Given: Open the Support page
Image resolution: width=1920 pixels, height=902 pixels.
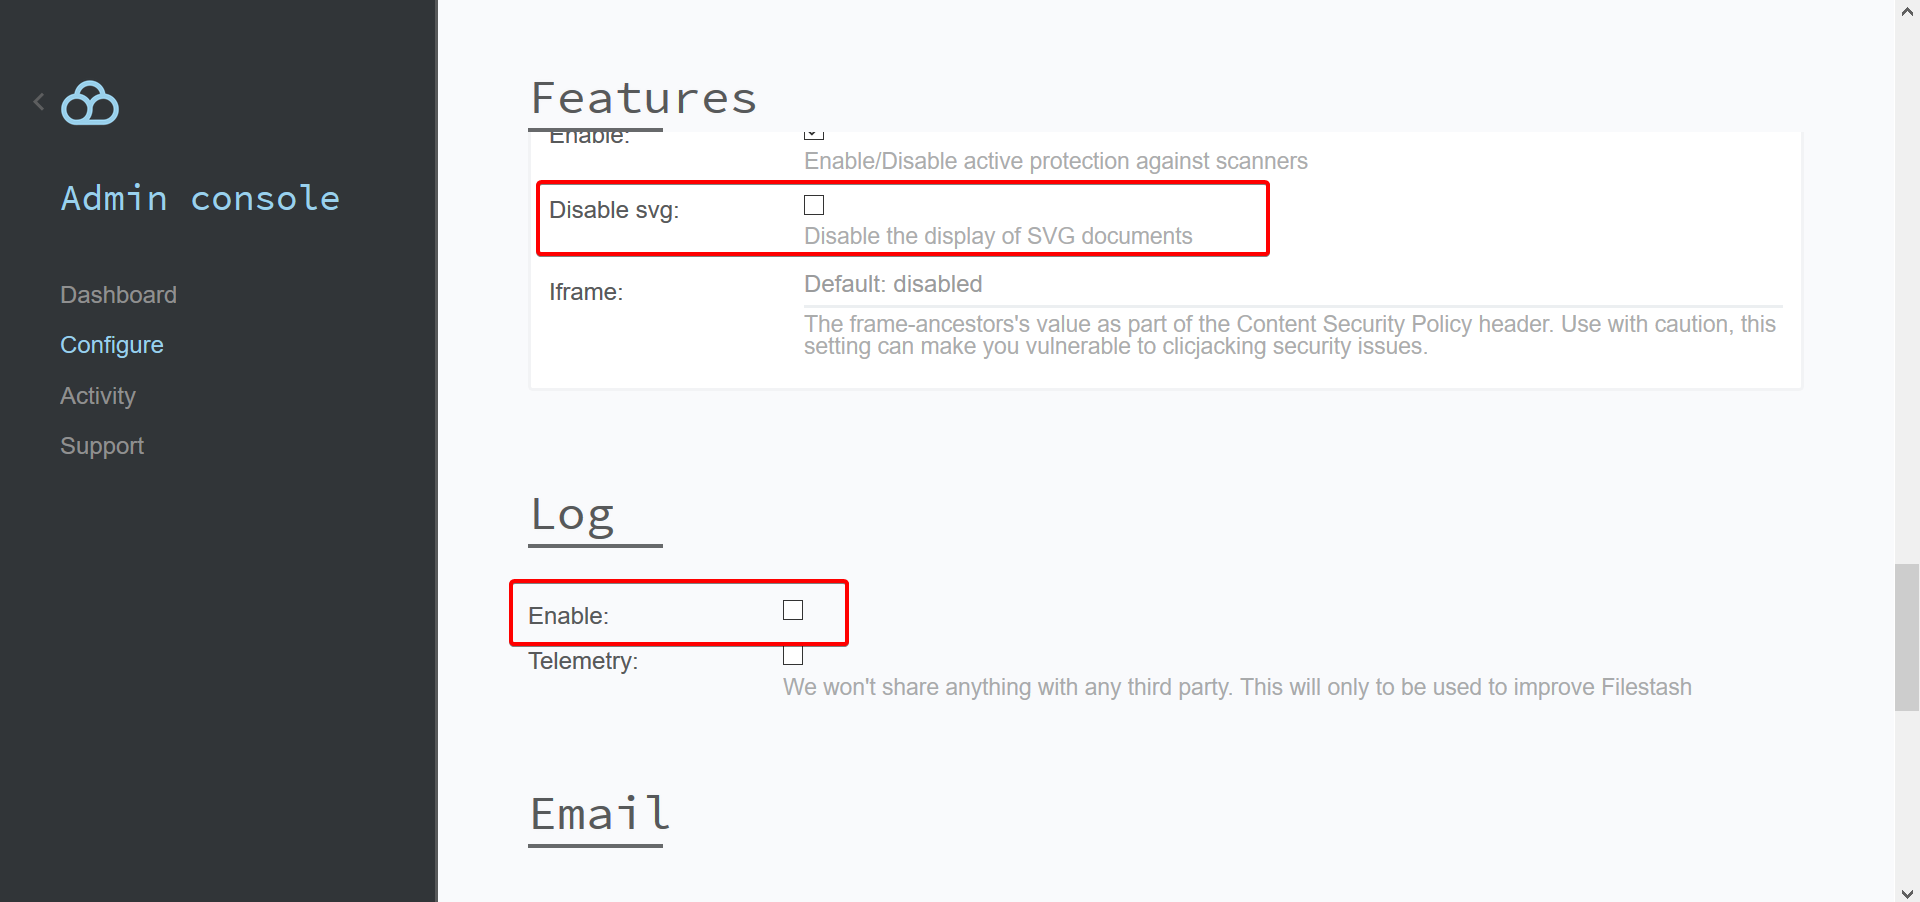Looking at the screenshot, I should pos(102,446).
